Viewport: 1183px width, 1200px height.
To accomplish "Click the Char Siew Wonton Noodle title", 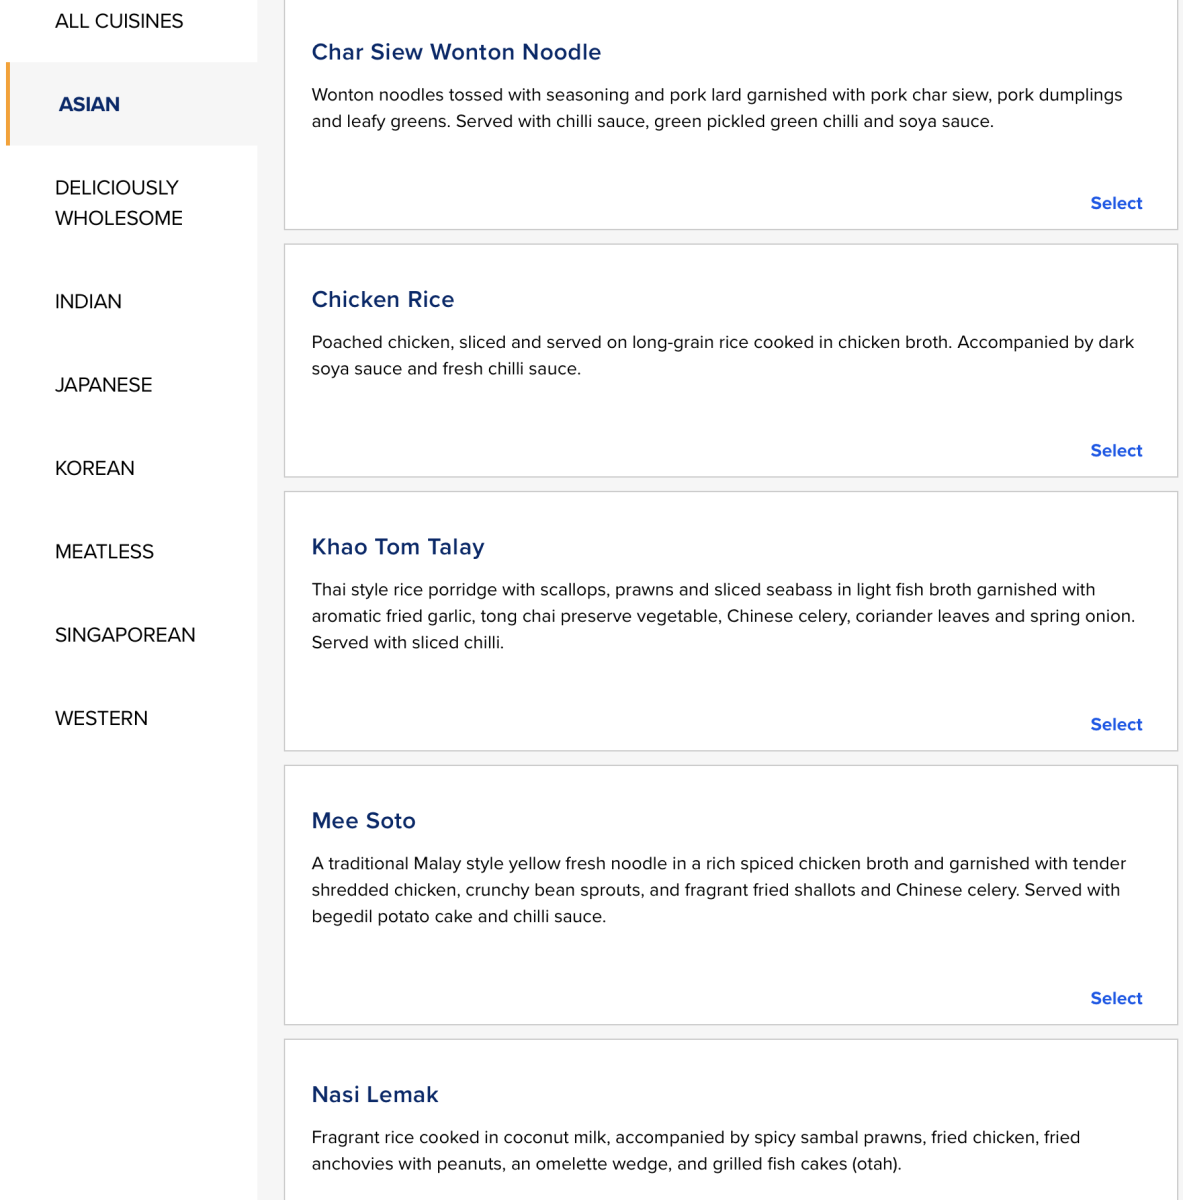I will coord(456,52).
